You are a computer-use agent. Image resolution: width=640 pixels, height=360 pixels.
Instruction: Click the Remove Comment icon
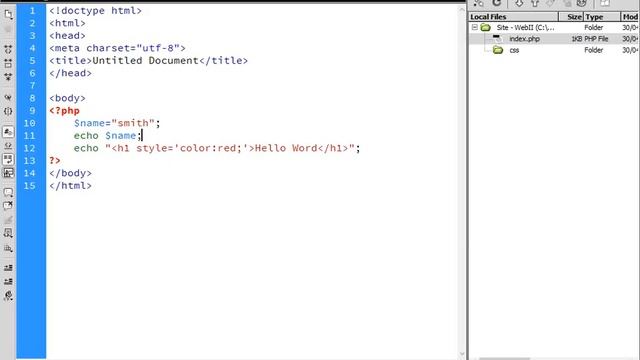tap(8, 206)
